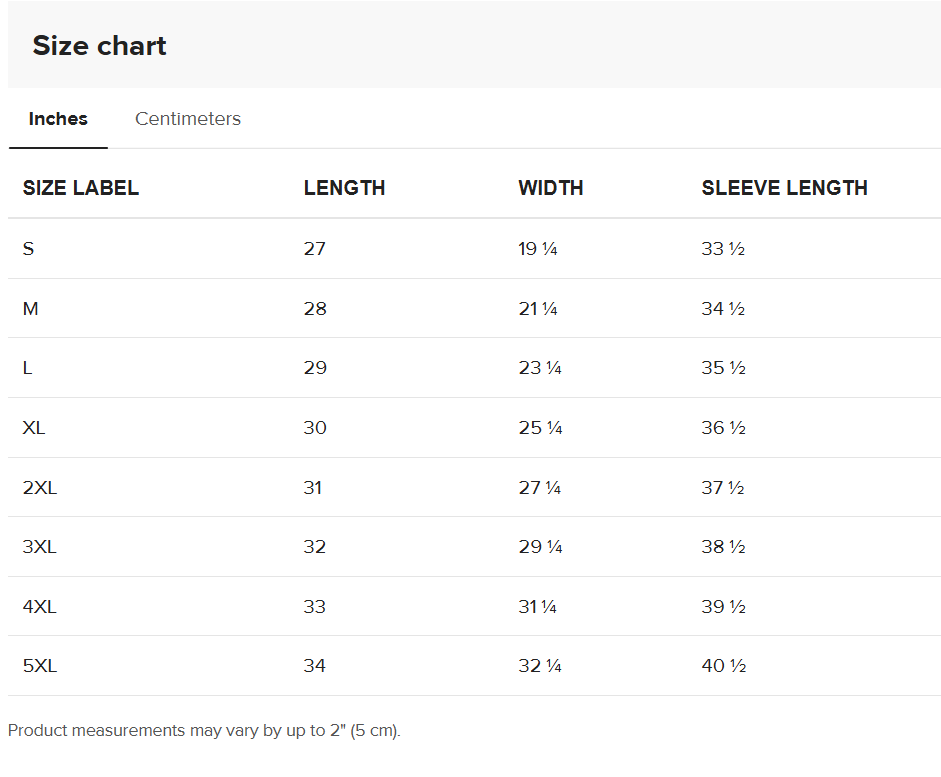Viewport: 941px width, 777px height.
Task: Click the width value 32 ¼
Action: [540, 666]
